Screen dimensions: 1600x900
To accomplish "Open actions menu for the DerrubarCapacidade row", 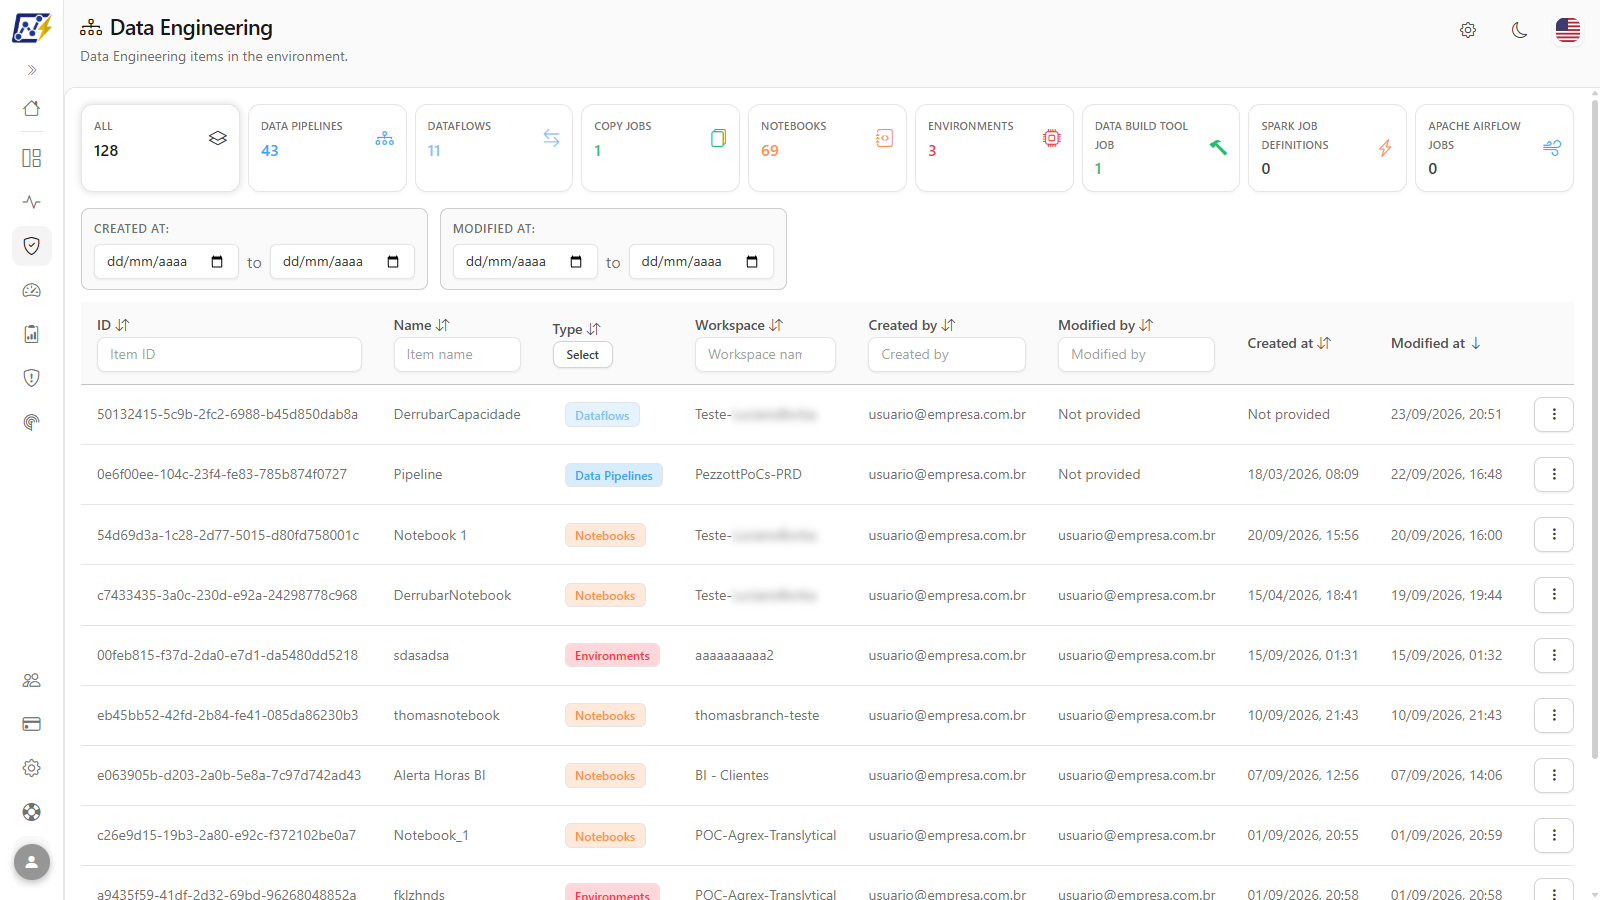I will coord(1554,415).
